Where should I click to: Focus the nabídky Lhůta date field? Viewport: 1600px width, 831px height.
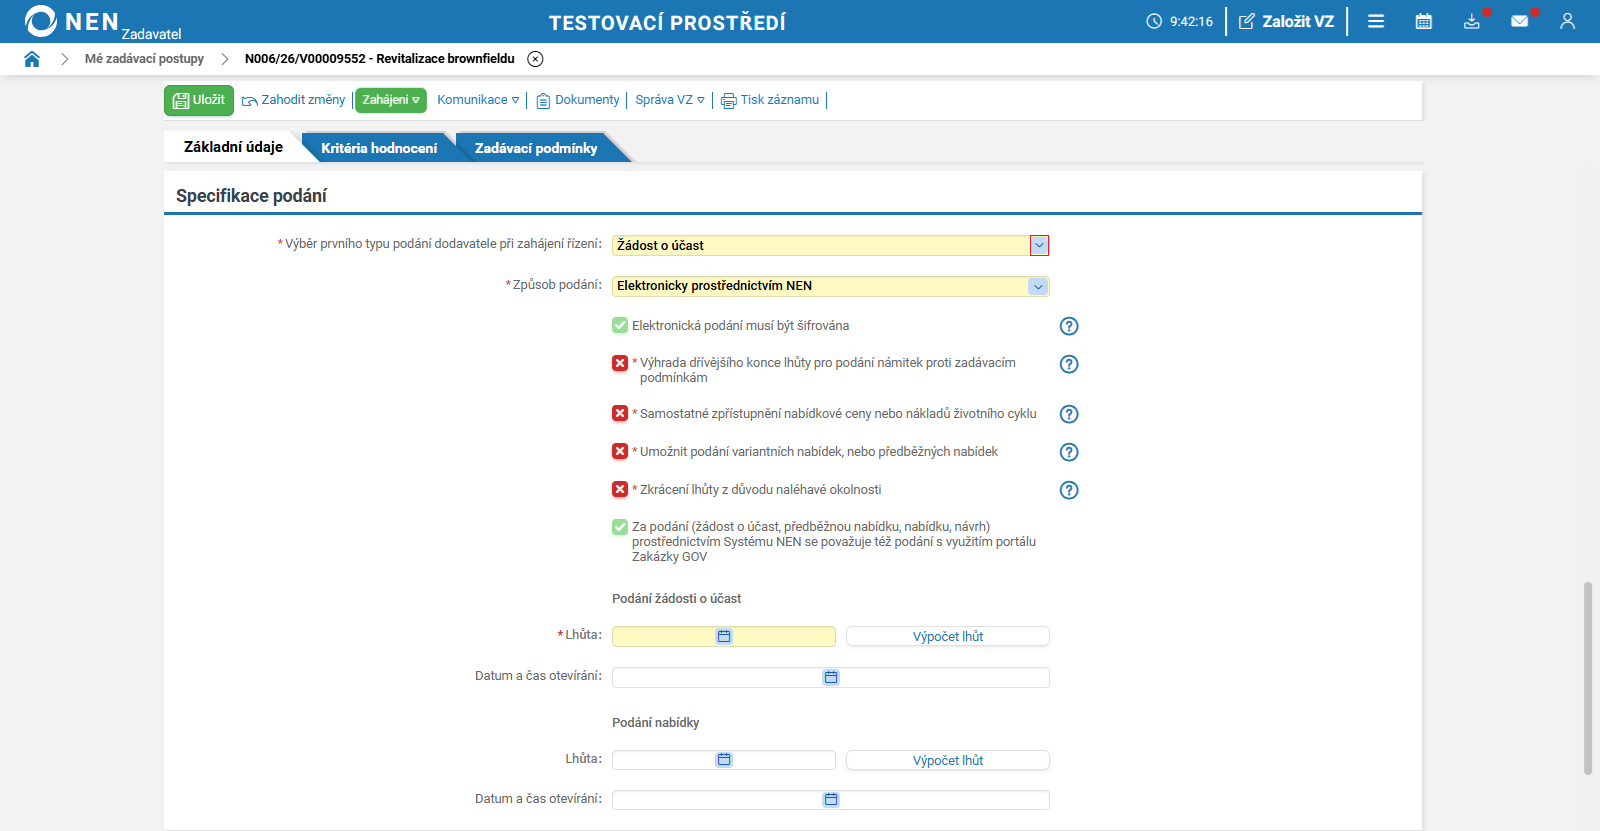(x=724, y=760)
